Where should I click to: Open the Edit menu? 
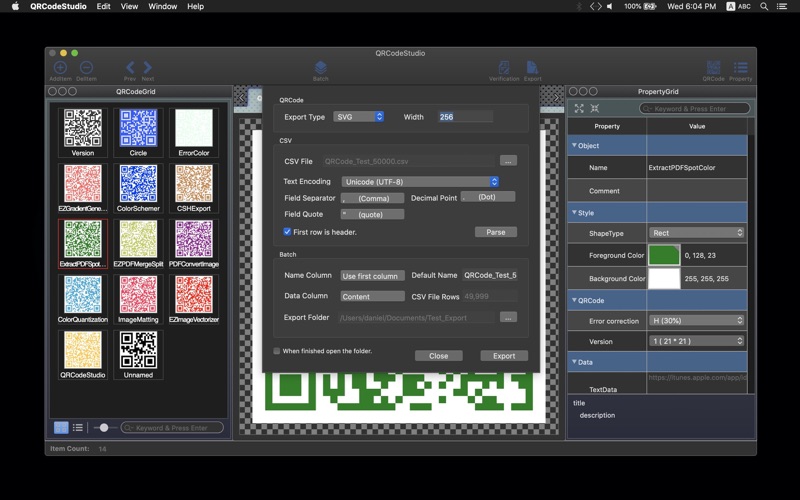point(104,7)
